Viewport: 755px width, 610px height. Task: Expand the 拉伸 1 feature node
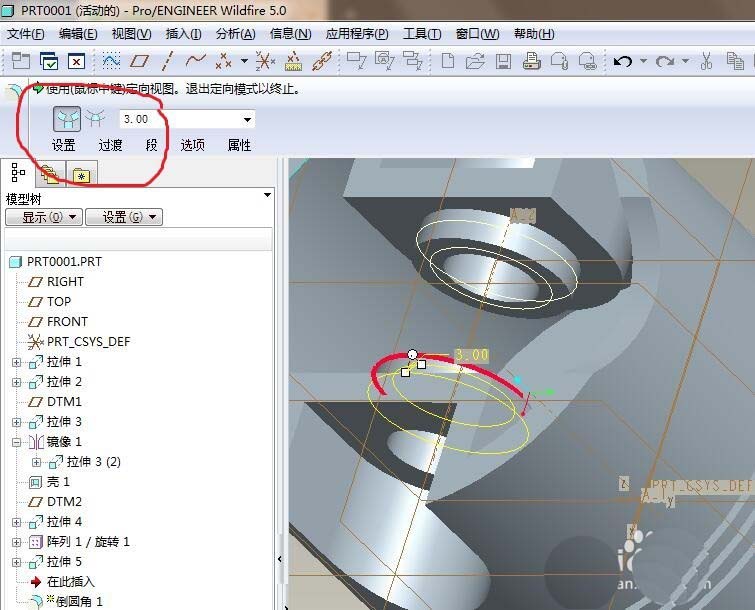point(17,362)
